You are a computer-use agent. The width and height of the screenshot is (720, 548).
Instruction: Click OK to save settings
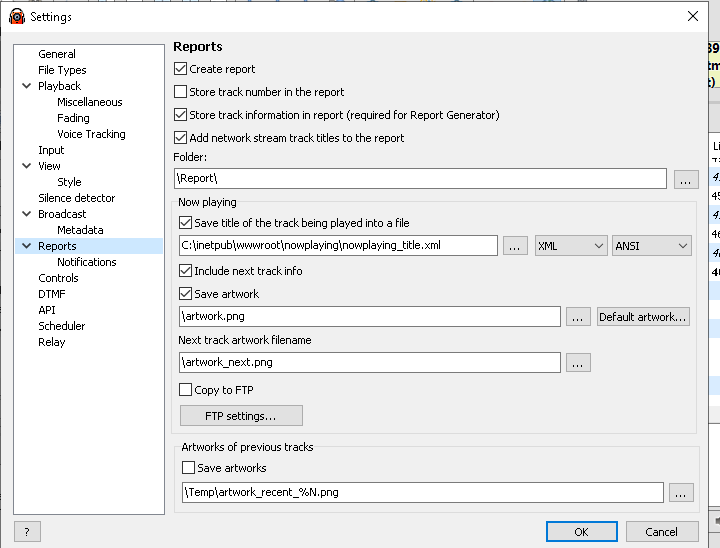[581, 531]
